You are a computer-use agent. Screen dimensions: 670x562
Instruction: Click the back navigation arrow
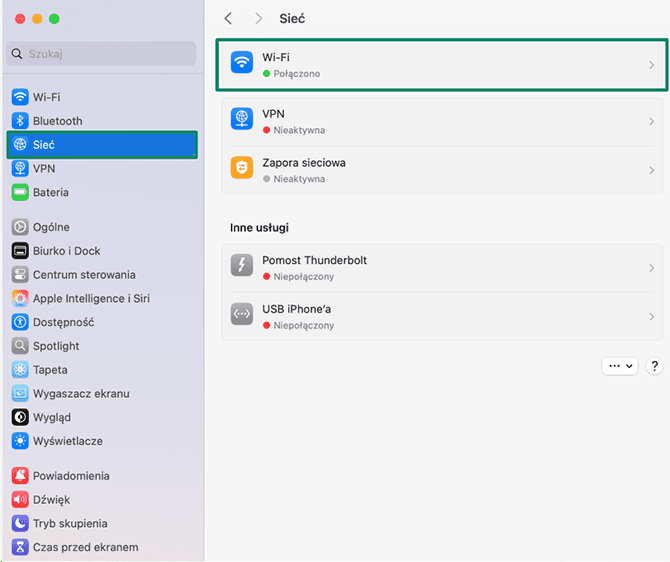click(229, 19)
